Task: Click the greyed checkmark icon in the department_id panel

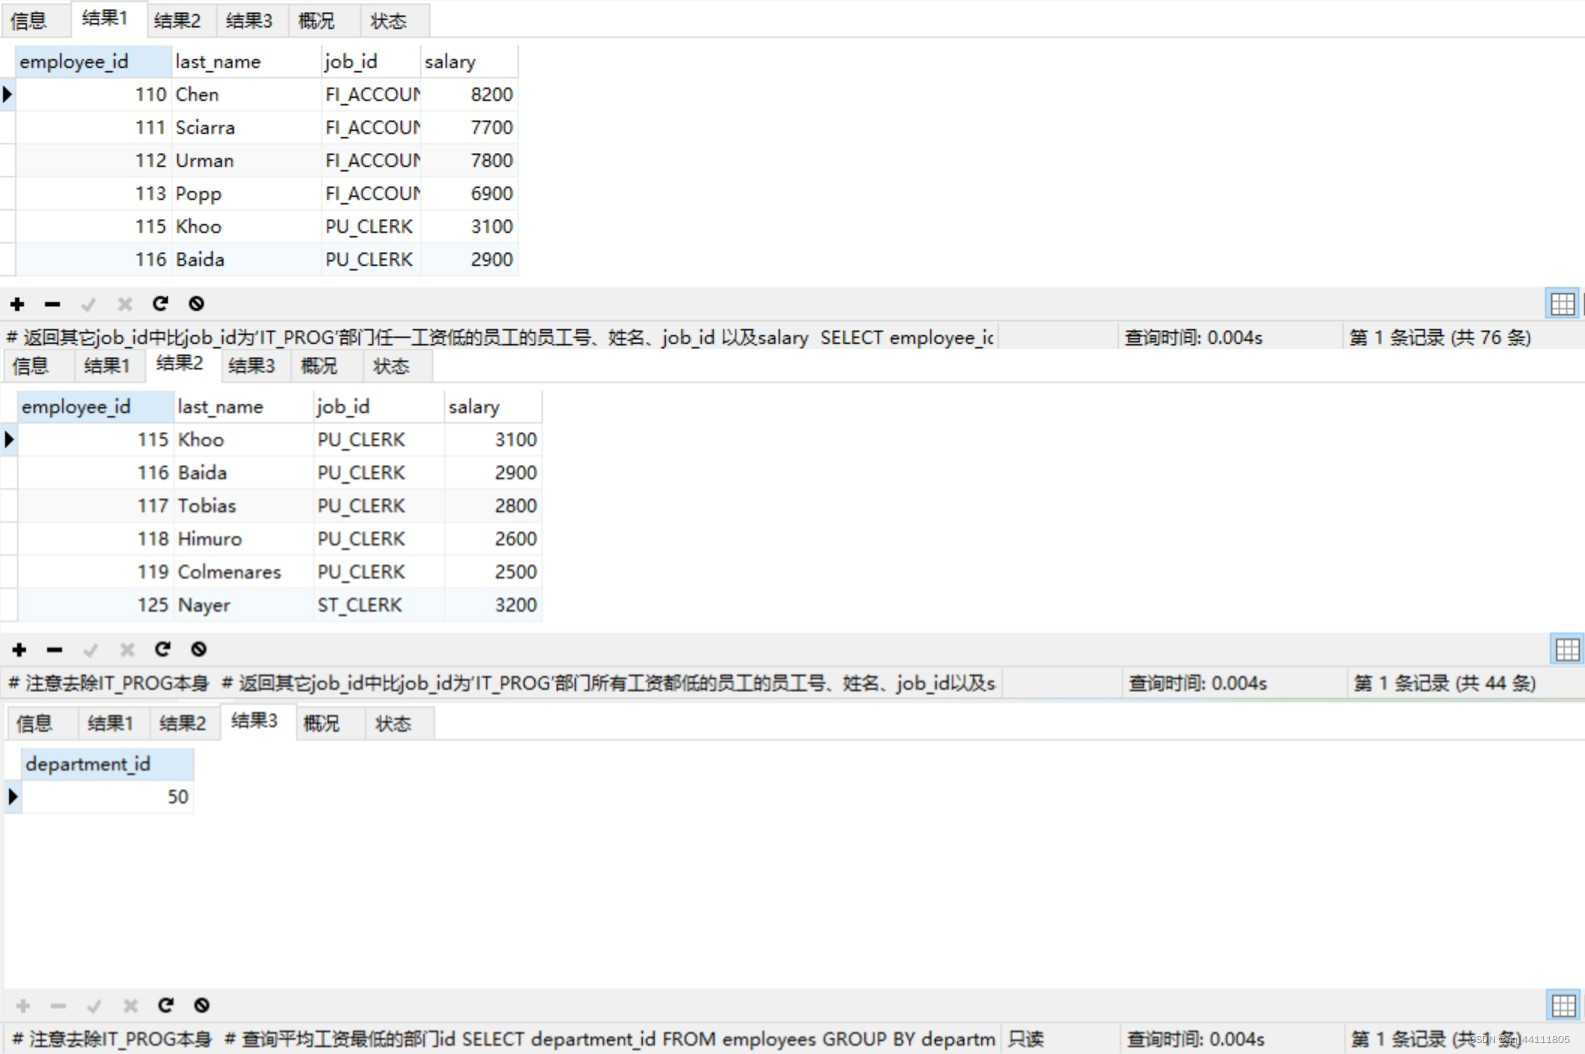Action: point(94,1006)
